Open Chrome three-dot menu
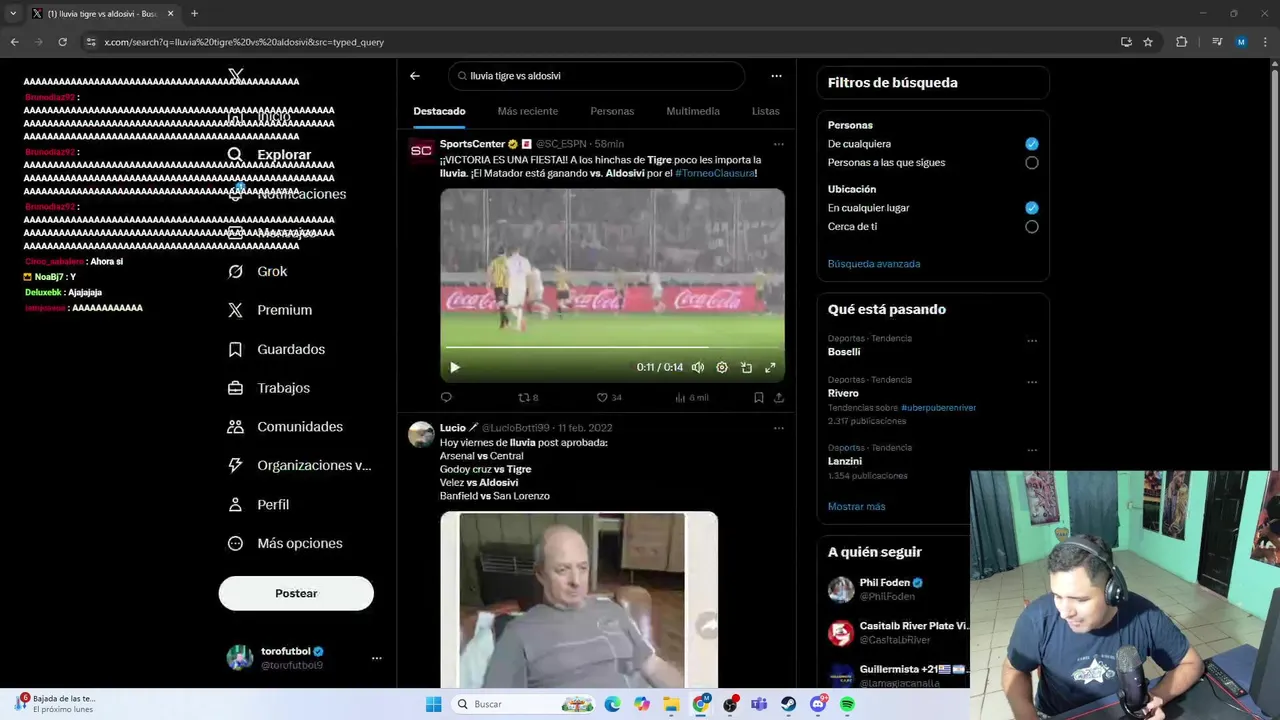Image resolution: width=1280 pixels, height=720 pixels. coord(1266,42)
